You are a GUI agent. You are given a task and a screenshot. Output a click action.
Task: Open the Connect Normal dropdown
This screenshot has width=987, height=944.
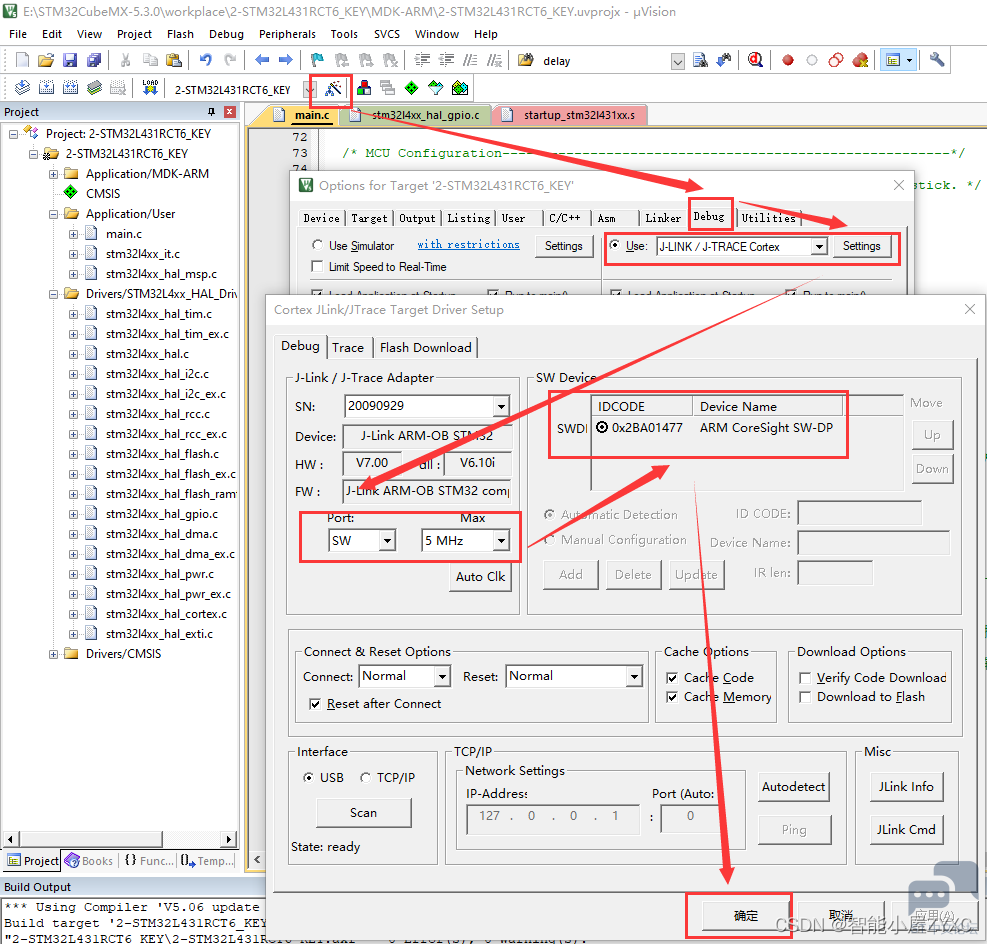[x=442, y=677]
